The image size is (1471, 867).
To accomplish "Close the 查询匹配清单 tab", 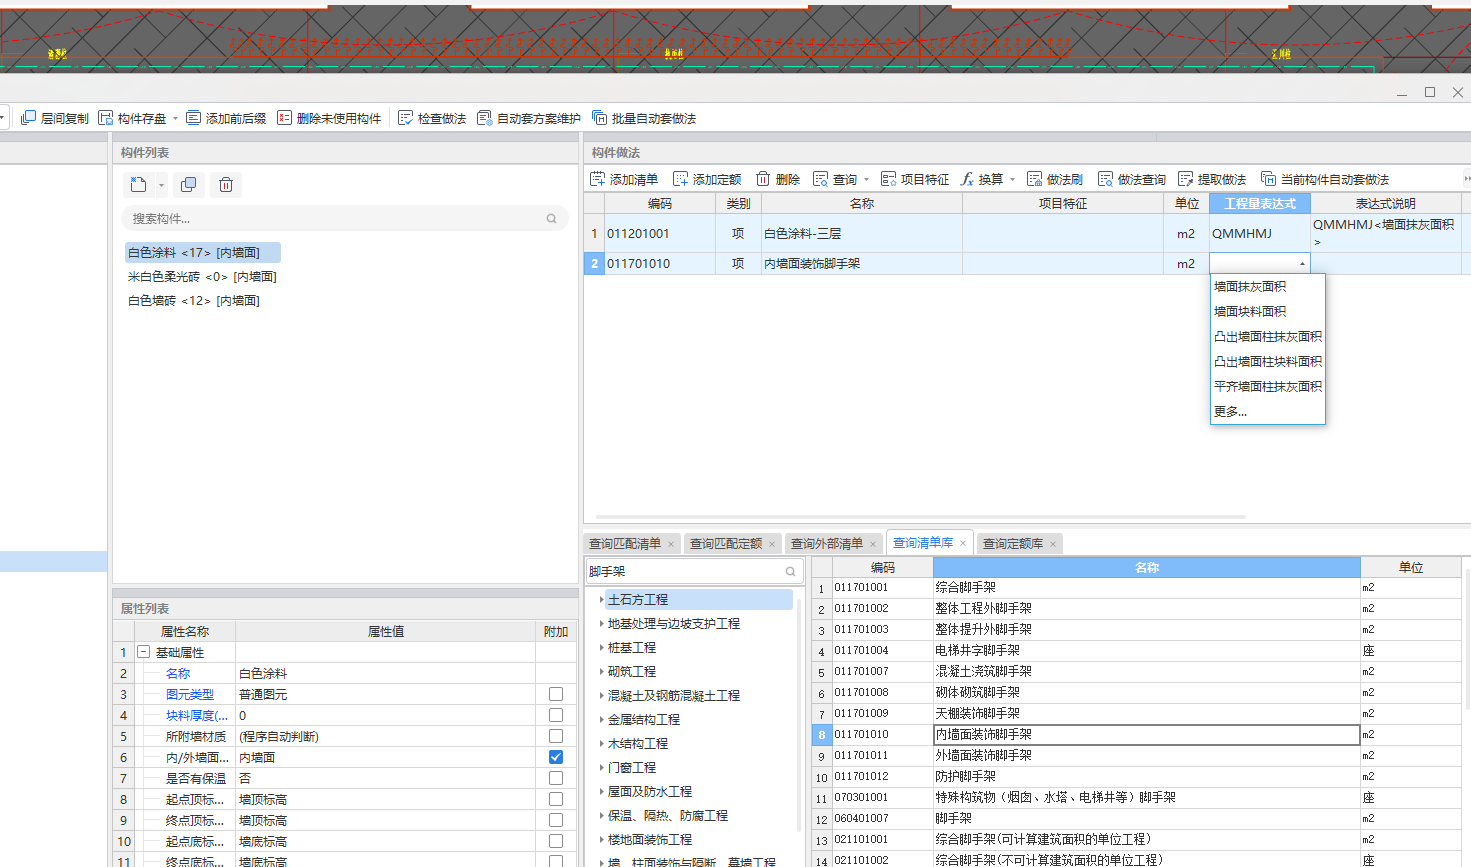I will [671, 544].
